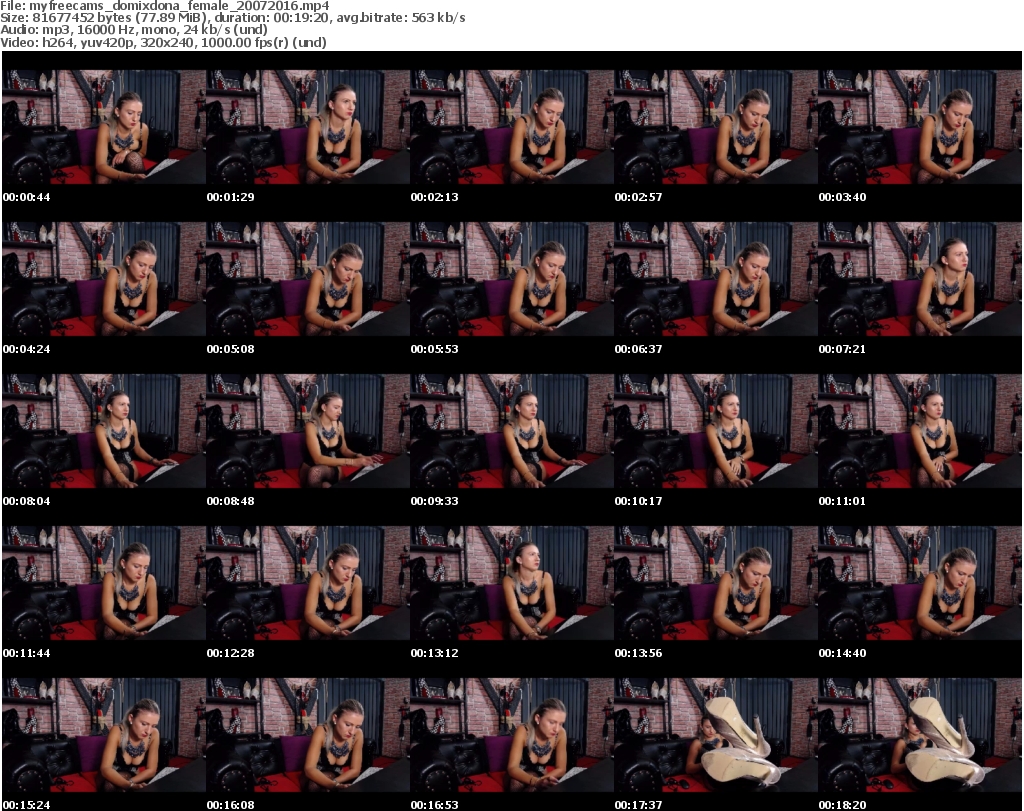Click timestamp text 00:13:56

tap(638, 653)
